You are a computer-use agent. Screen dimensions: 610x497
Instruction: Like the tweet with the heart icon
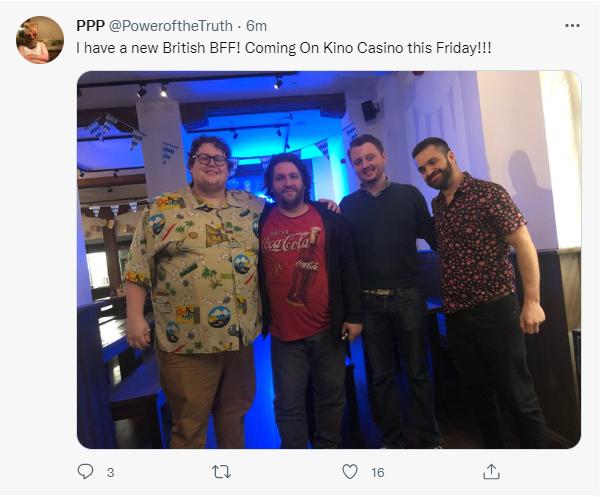350,472
